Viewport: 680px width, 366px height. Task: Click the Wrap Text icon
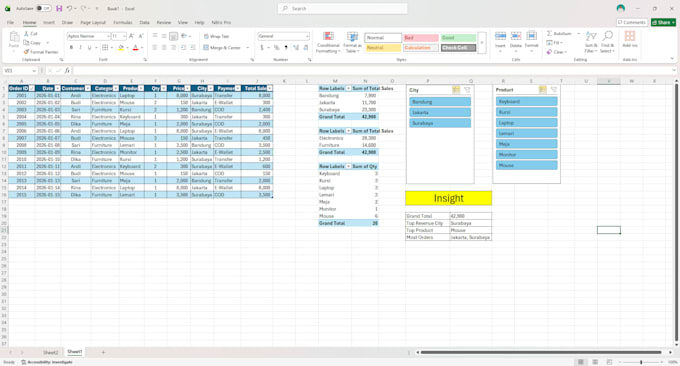tap(206, 36)
